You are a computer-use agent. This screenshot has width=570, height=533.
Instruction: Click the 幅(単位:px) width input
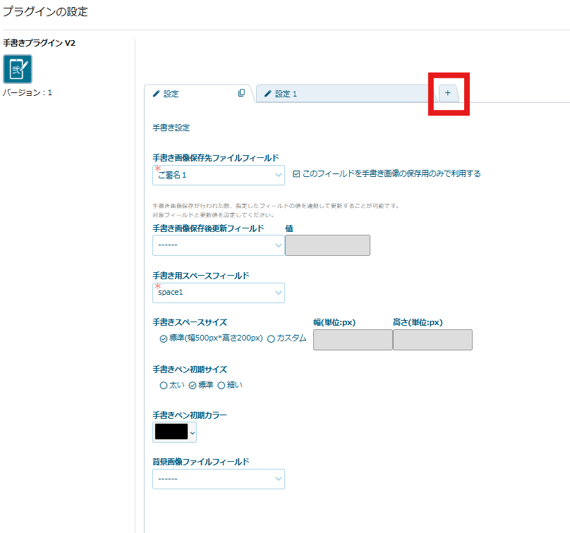point(353,340)
